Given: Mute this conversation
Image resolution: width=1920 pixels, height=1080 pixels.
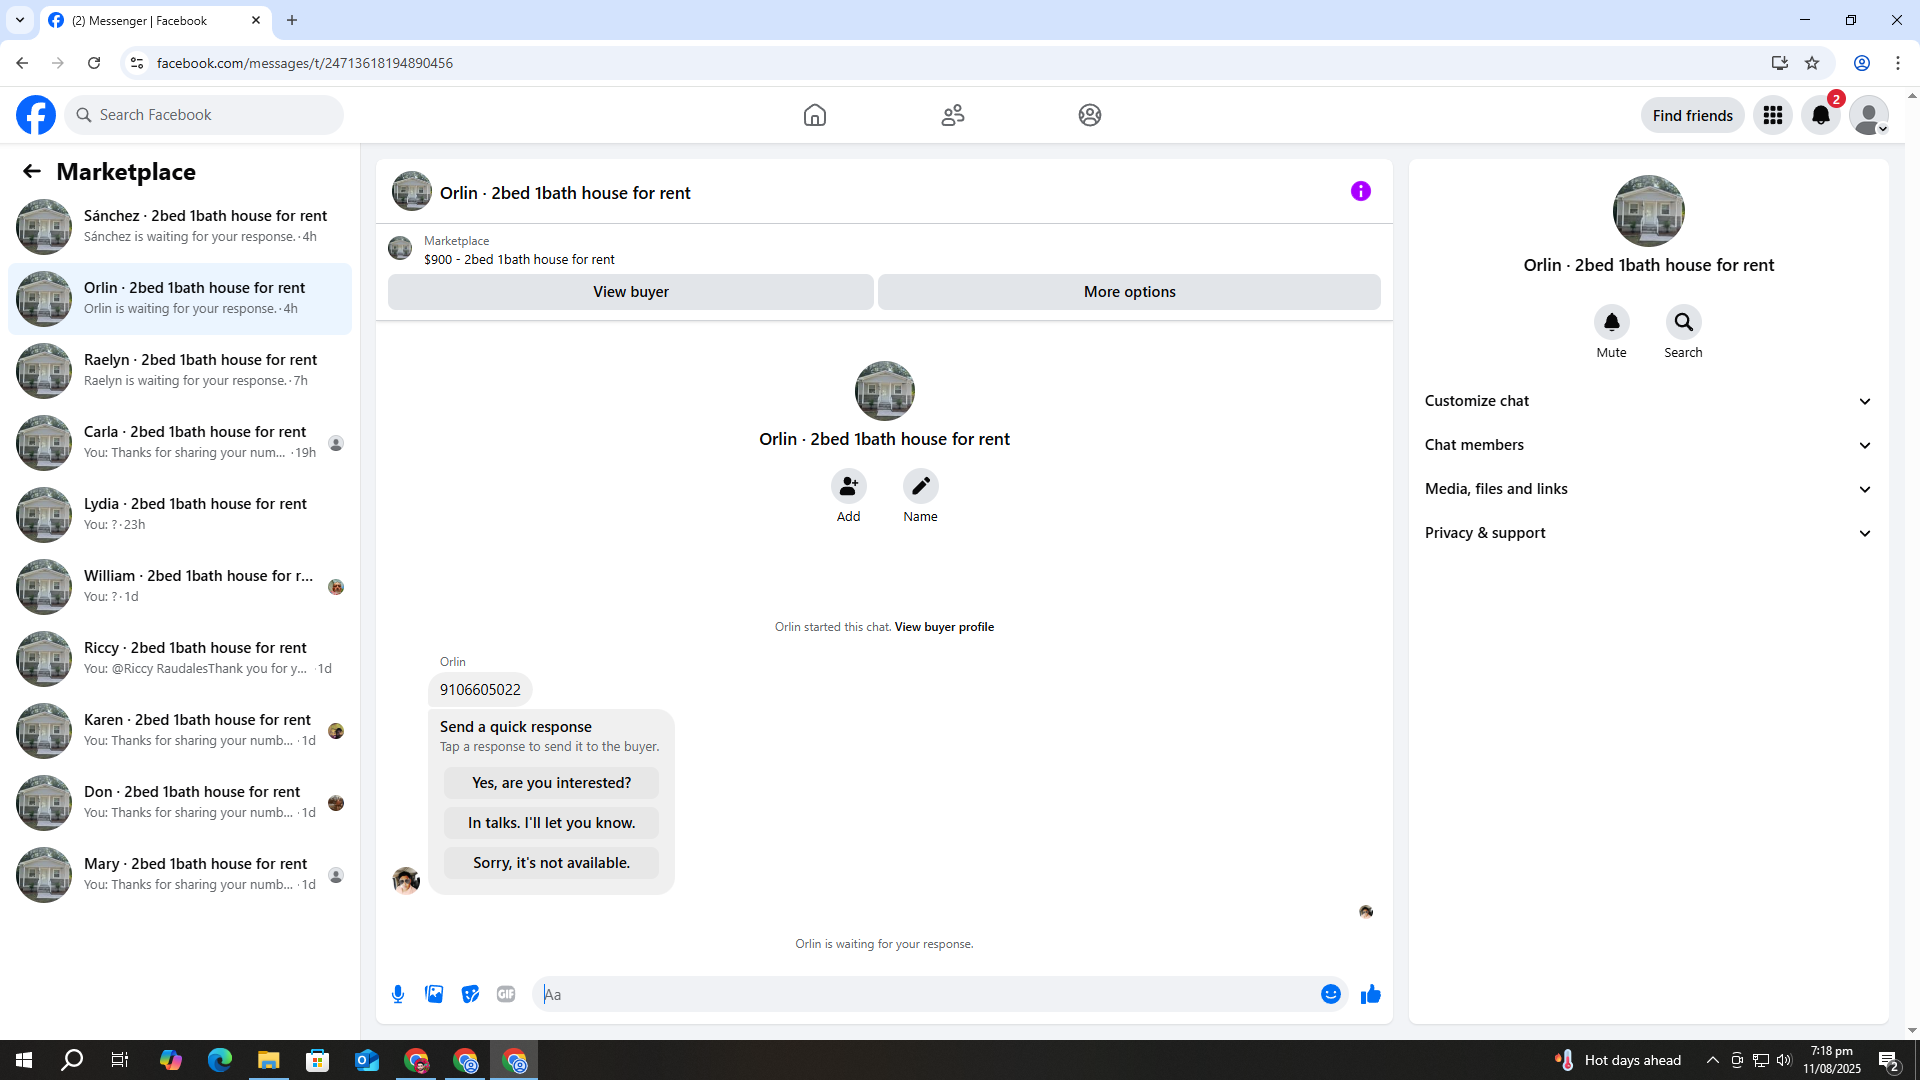Looking at the screenshot, I should [x=1611, y=323].
